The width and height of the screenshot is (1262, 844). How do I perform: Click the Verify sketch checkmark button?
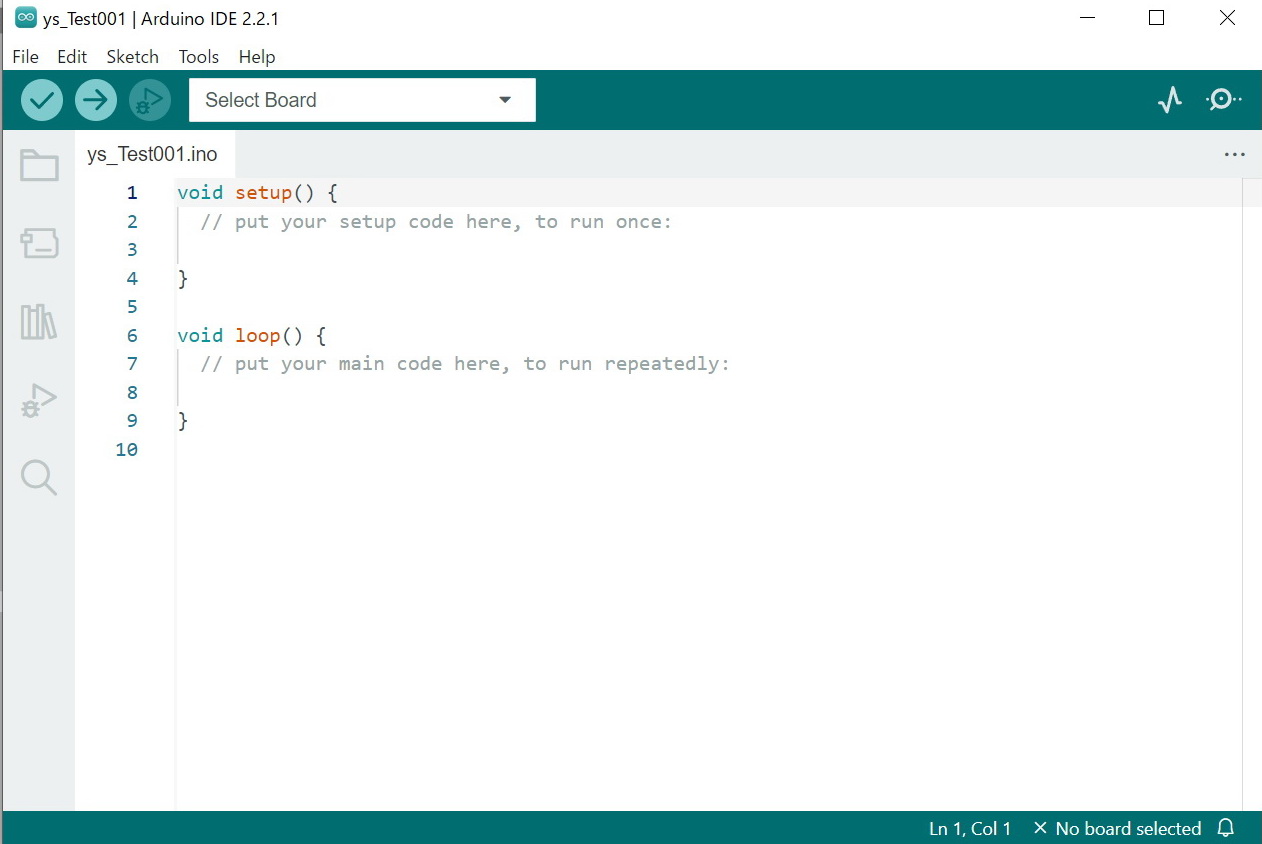pyautogui.click(x=42, y=100)
